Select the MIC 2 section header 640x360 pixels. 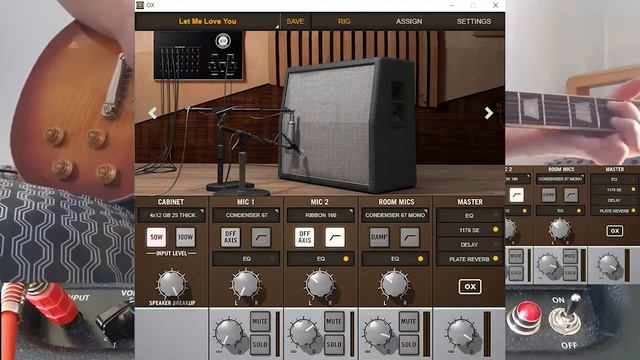320,202
